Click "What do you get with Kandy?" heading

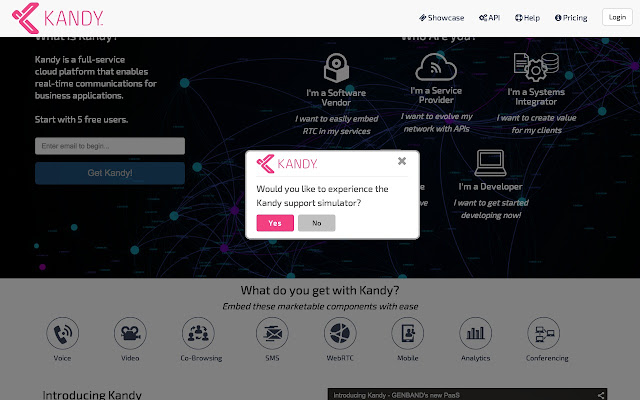320,290
